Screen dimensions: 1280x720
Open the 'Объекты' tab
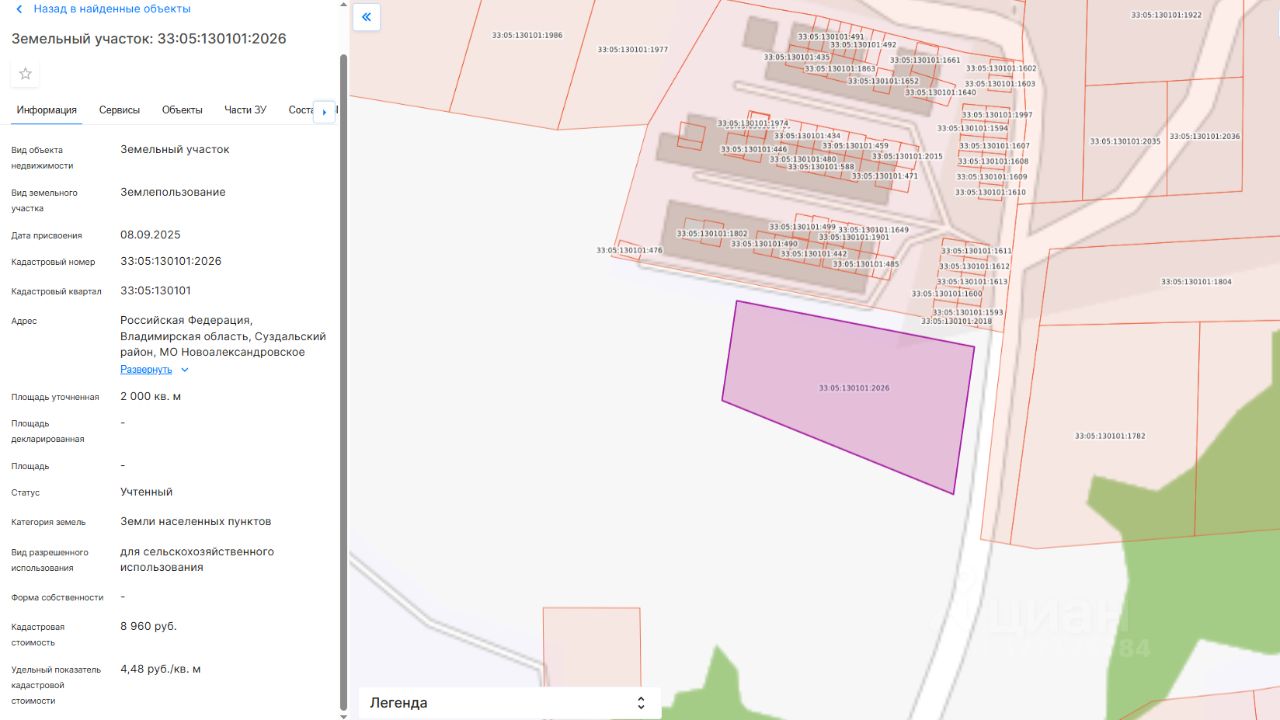(x=182, y=110)
